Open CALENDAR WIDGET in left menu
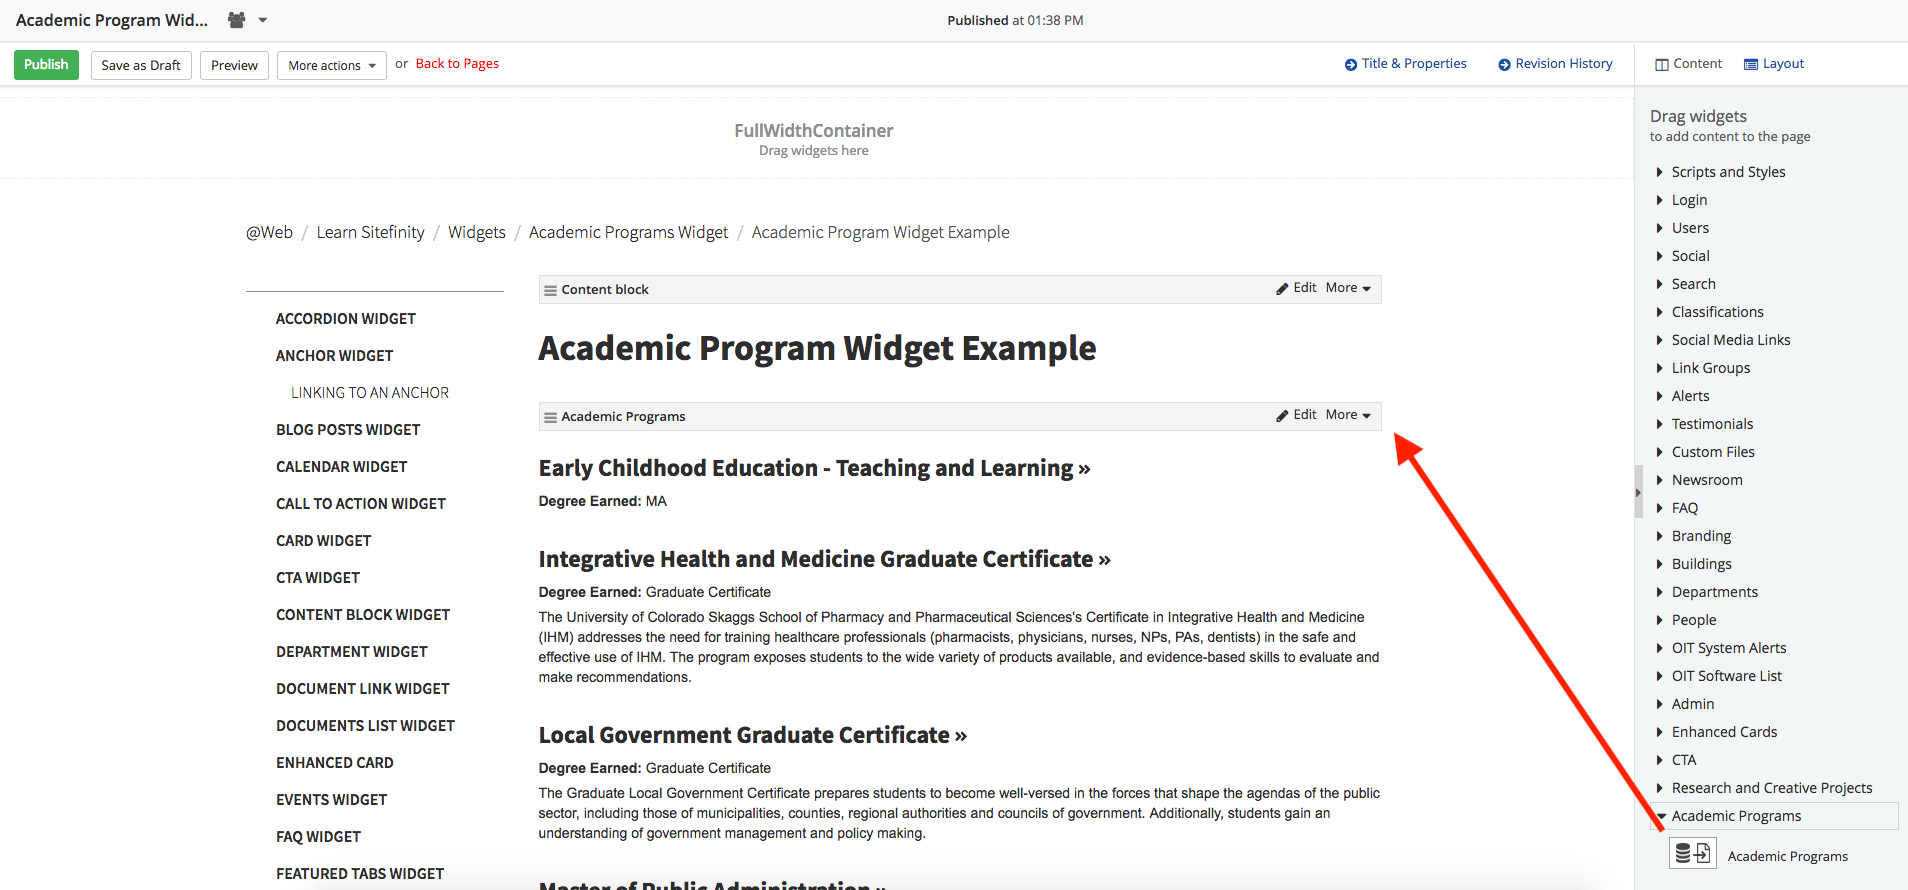The width and height of the screenshot is (1908, 890). [342, 467]
